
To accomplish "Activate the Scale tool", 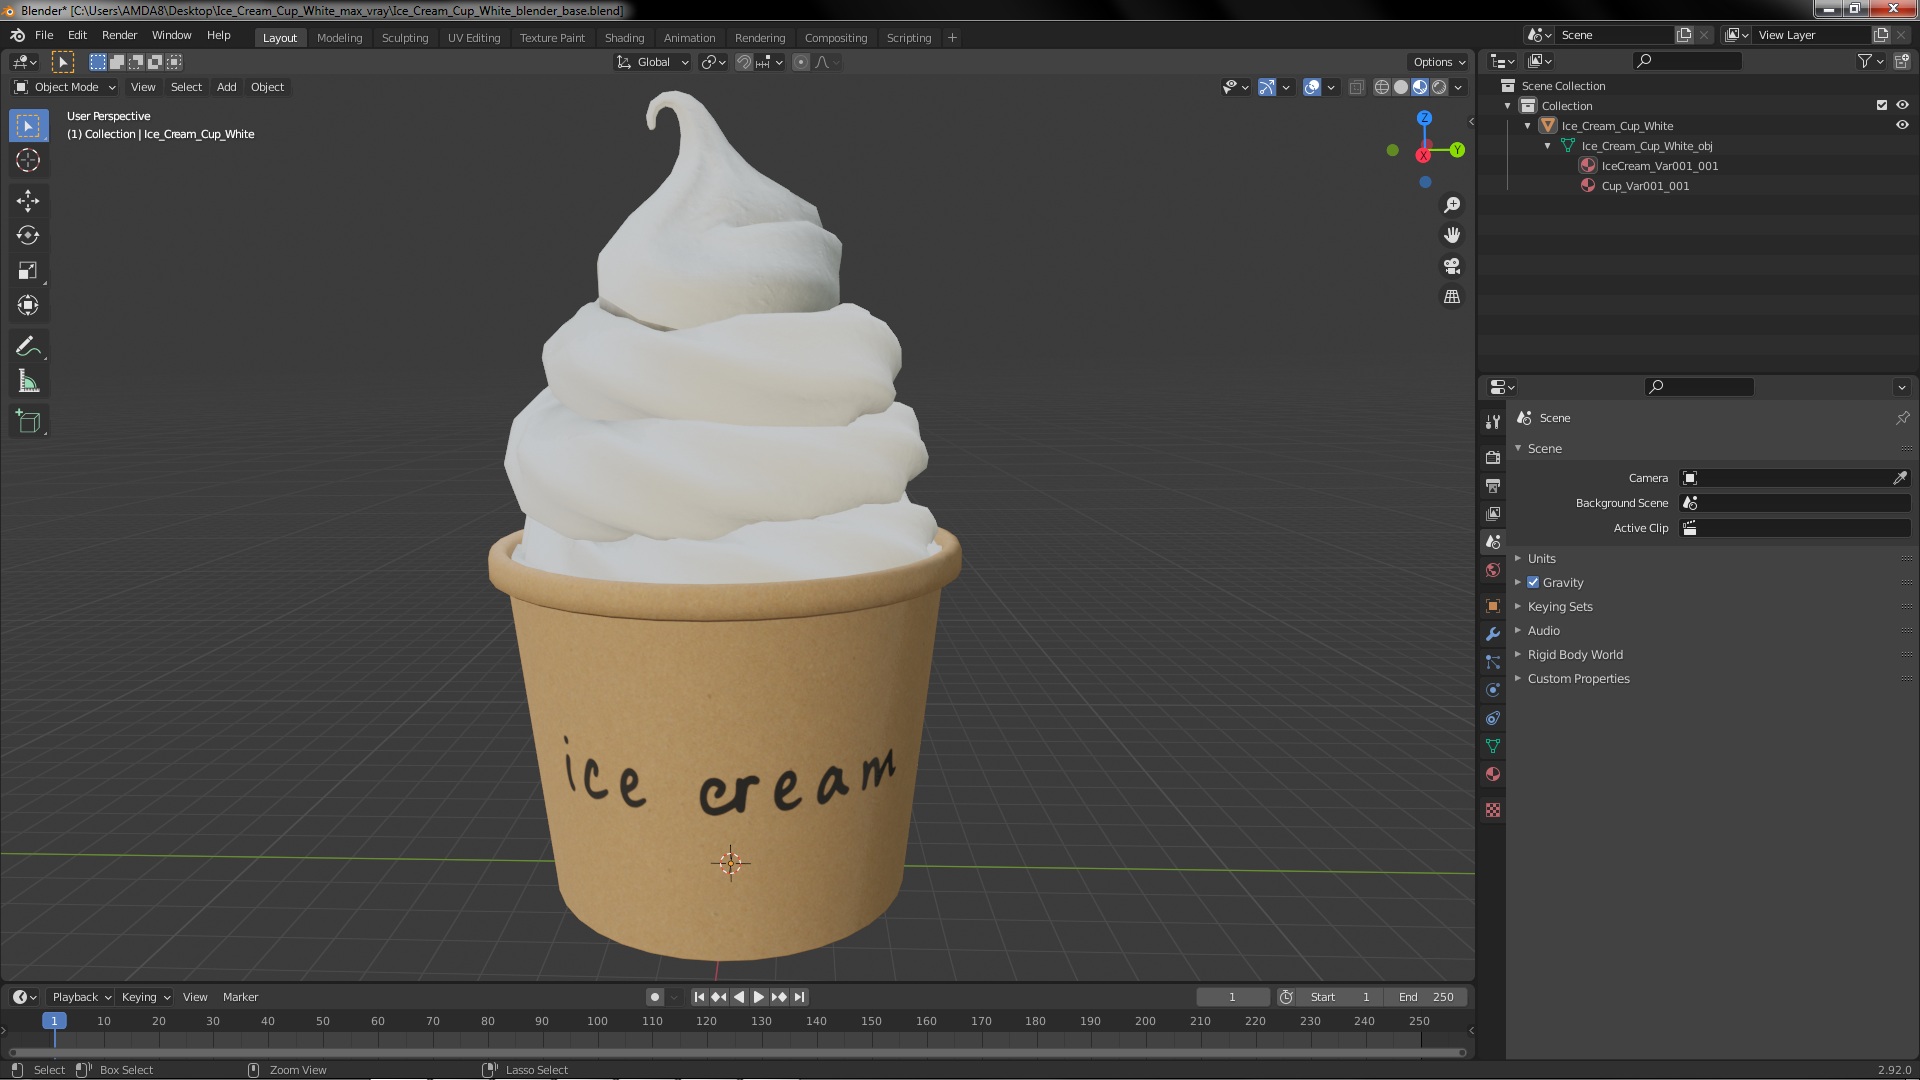I will 28,271.
